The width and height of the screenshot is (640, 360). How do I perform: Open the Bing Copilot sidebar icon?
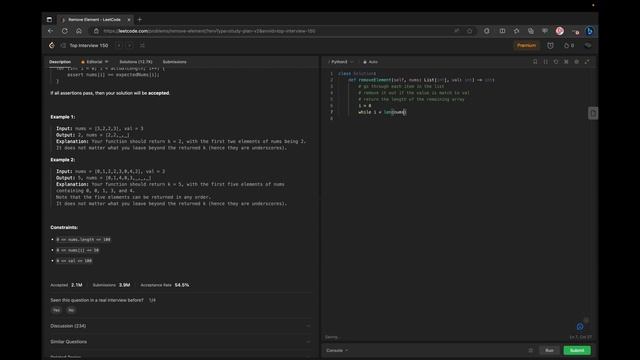(589, 31)
